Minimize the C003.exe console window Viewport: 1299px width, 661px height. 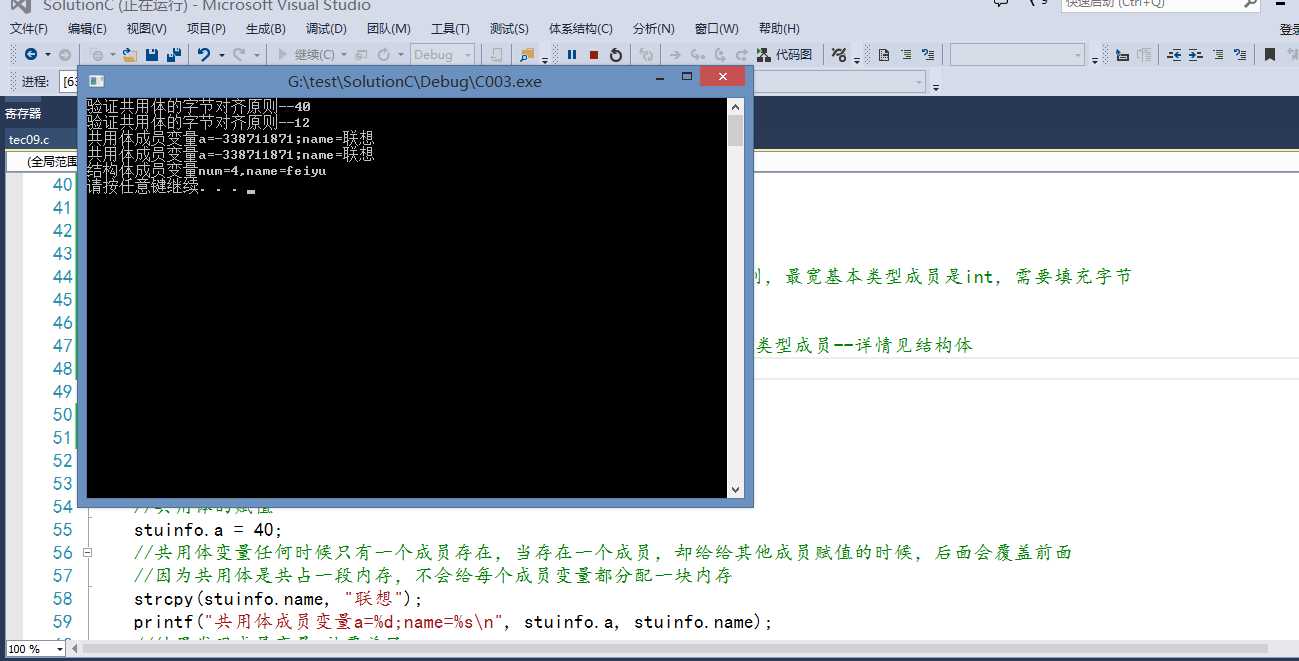point(660,77)
